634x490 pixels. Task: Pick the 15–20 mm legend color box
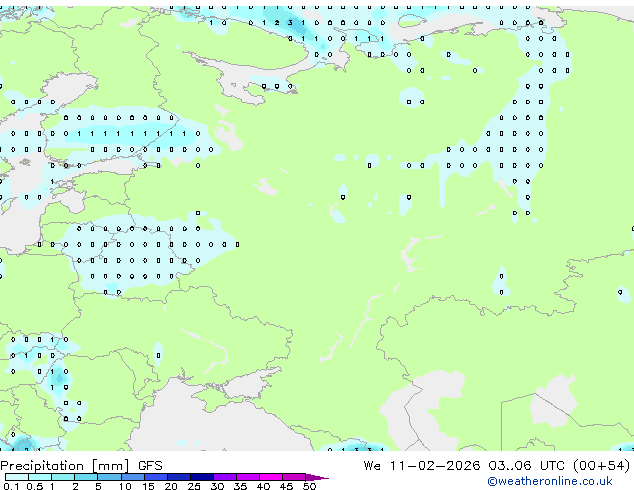156,477
